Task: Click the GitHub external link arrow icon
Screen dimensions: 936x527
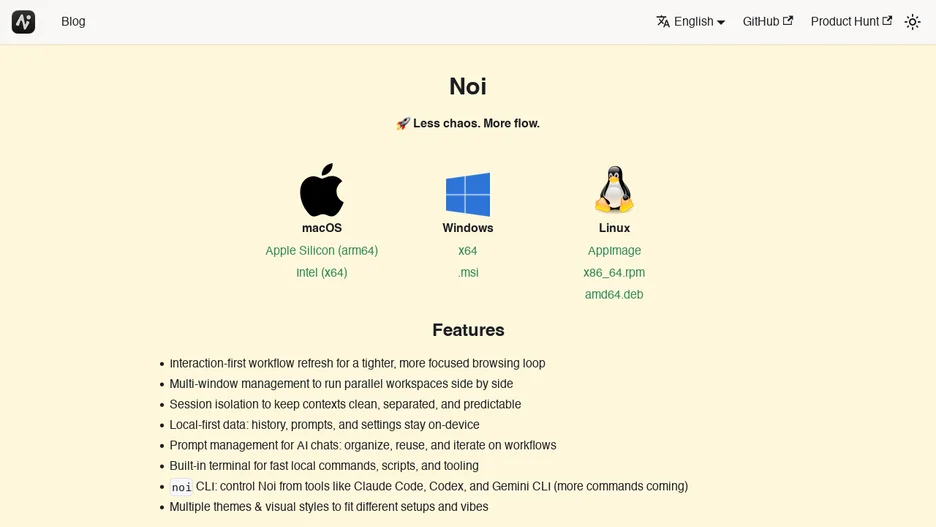Action: [x=788, y=20]
